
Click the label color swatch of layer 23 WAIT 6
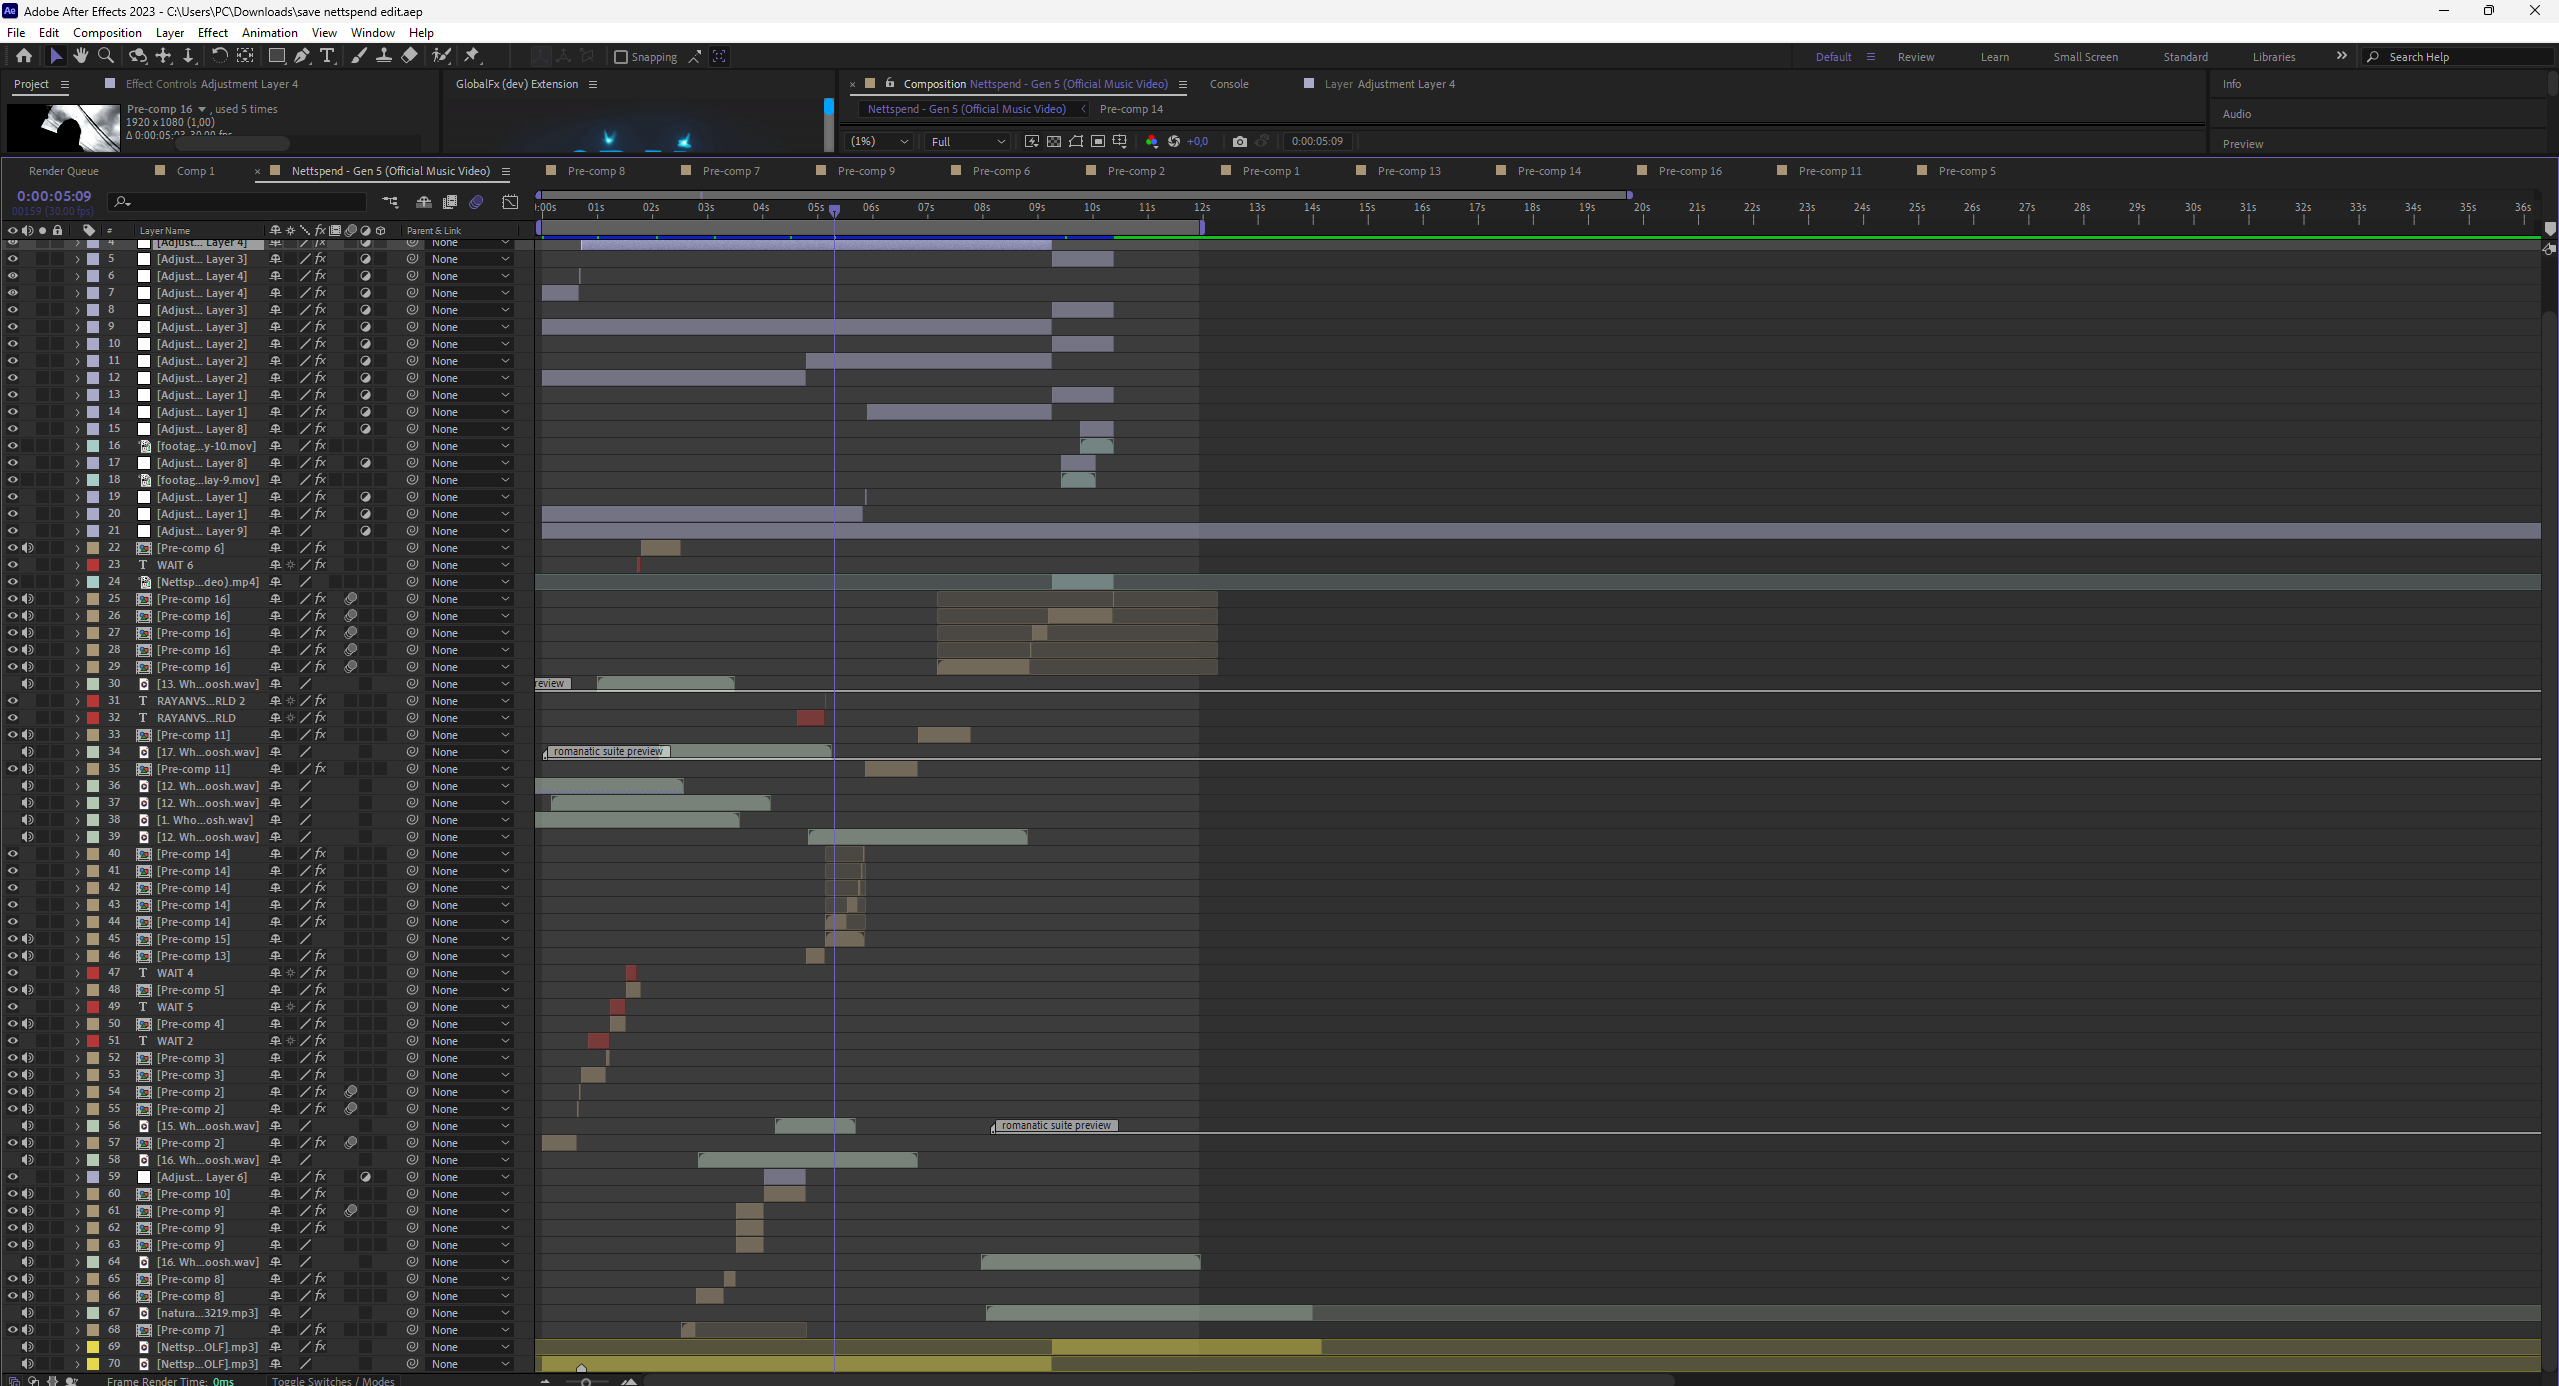[x=93, y=565]
